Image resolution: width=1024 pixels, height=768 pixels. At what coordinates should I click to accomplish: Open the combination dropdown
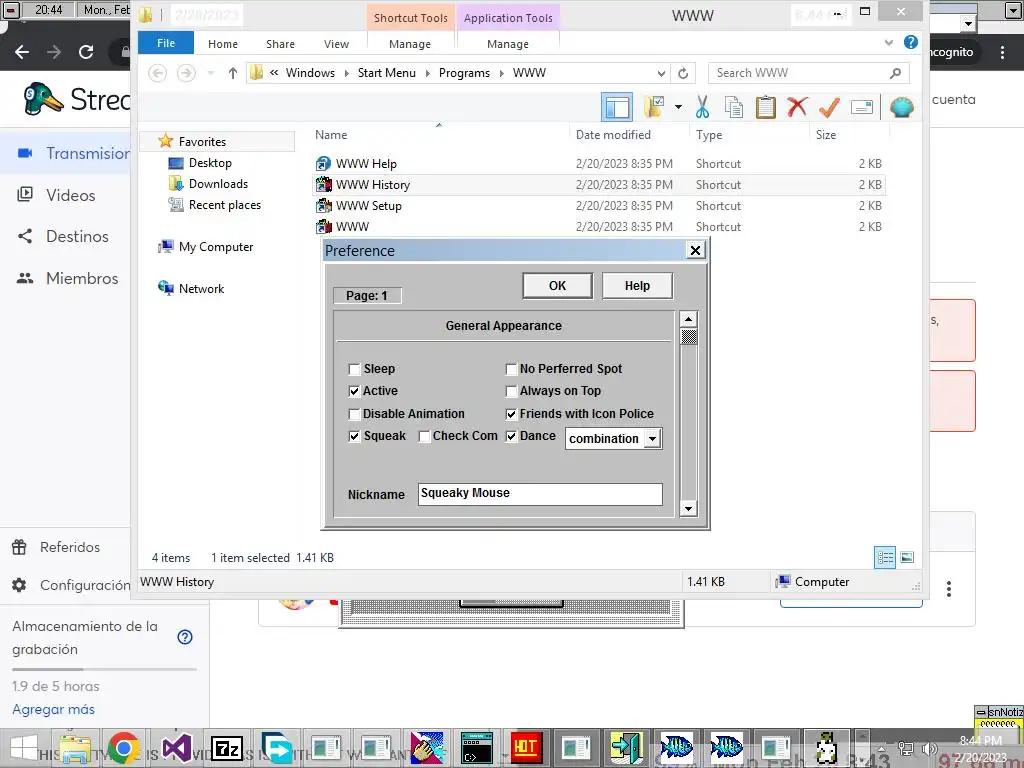pyautogui.click(x=652, y=439)
